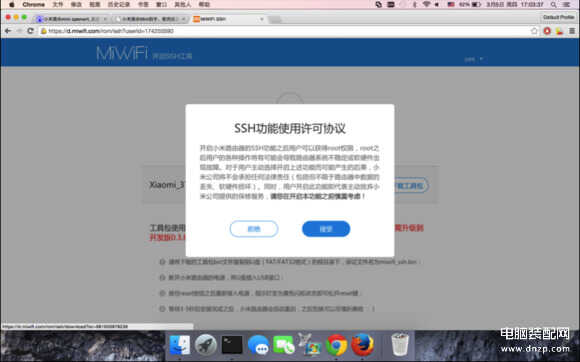Image resolution: width=580 pixels, height=362 pixels.
Task: Bookmark this page with the star icon
Action: point(534,31)
